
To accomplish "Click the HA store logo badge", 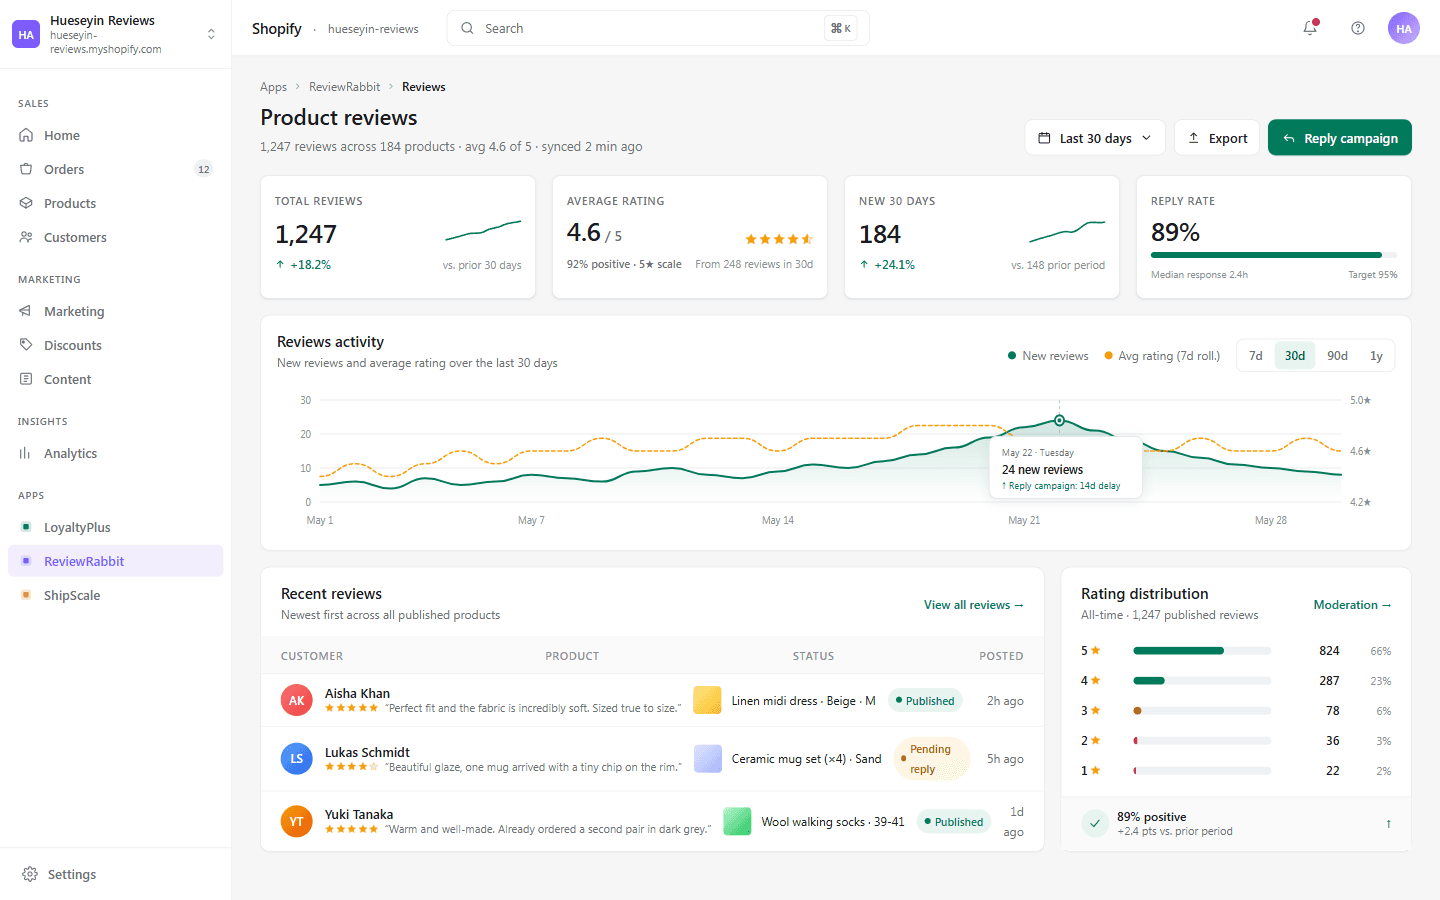I will tap(26, 34).
